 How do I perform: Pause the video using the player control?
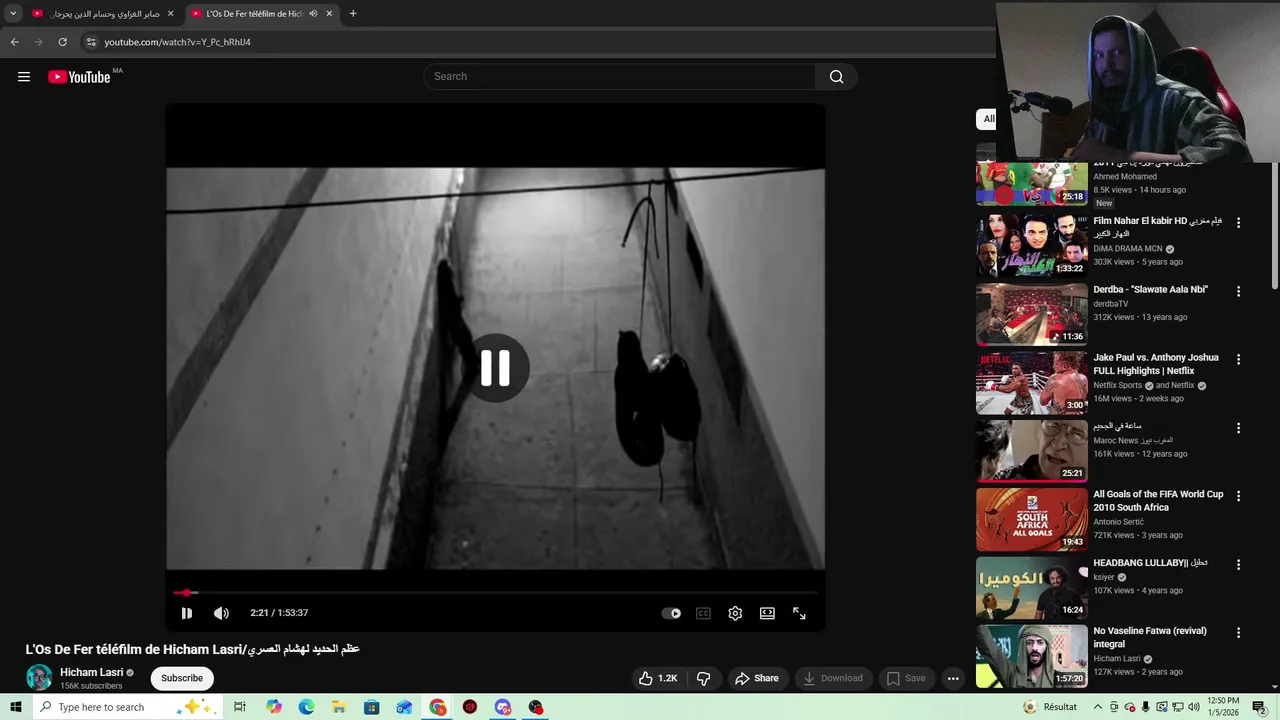coord(186,613)
